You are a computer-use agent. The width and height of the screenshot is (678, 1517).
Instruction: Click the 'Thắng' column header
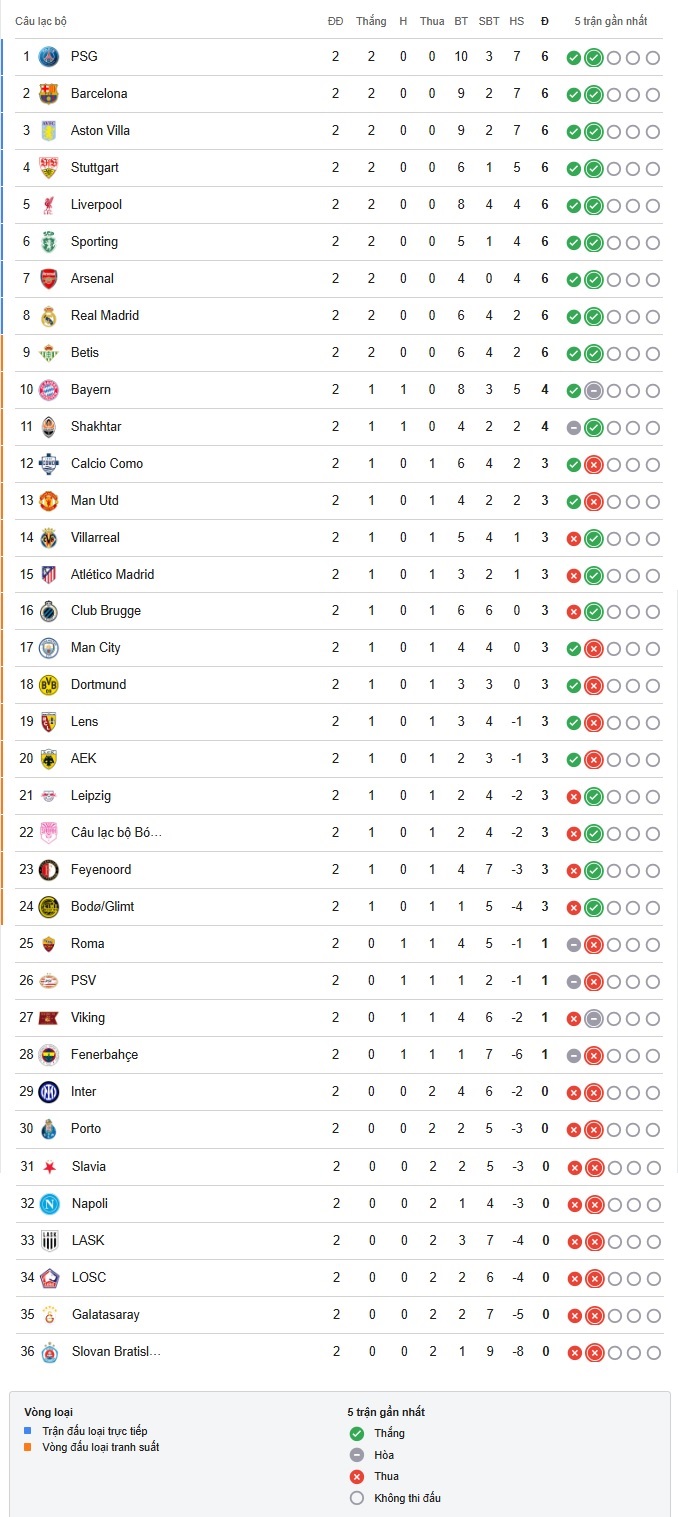[371, 21]
